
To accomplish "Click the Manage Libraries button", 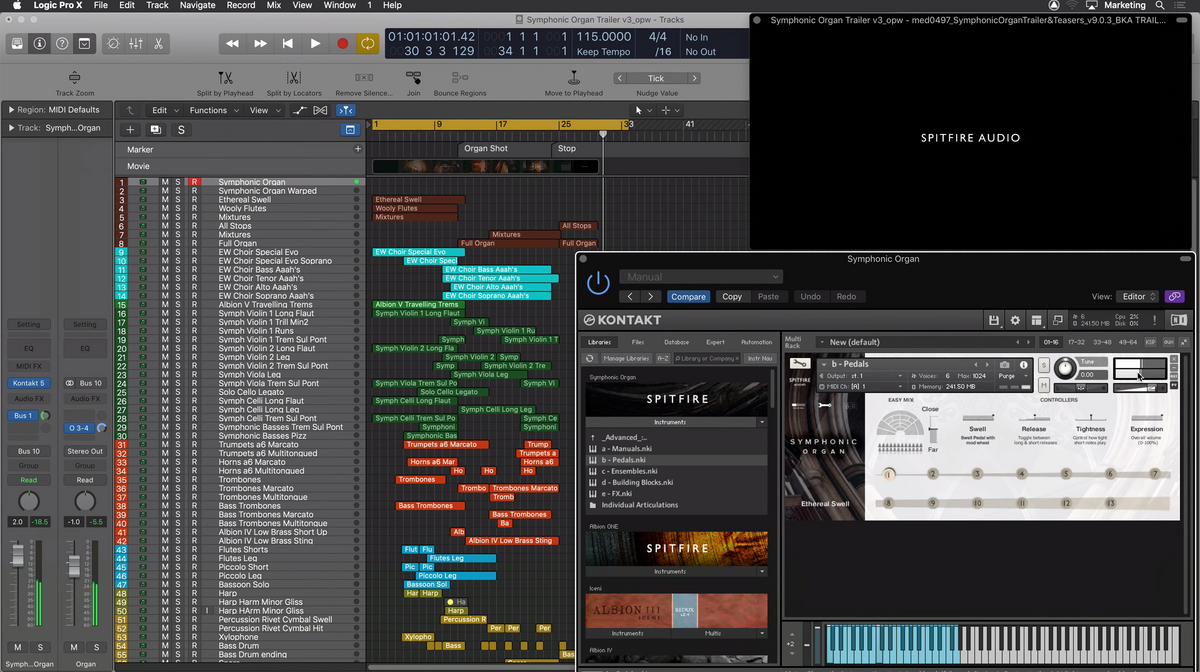I will [x=626, y=358].
